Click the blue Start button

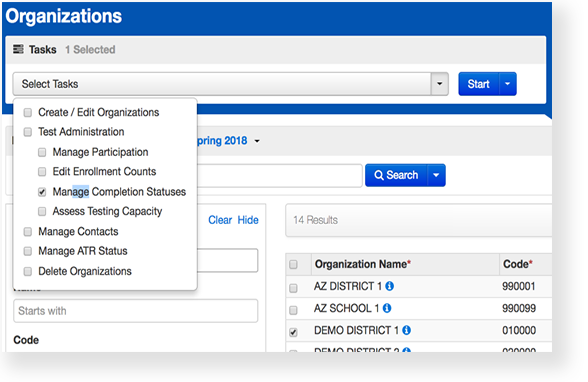pos(478,84)
